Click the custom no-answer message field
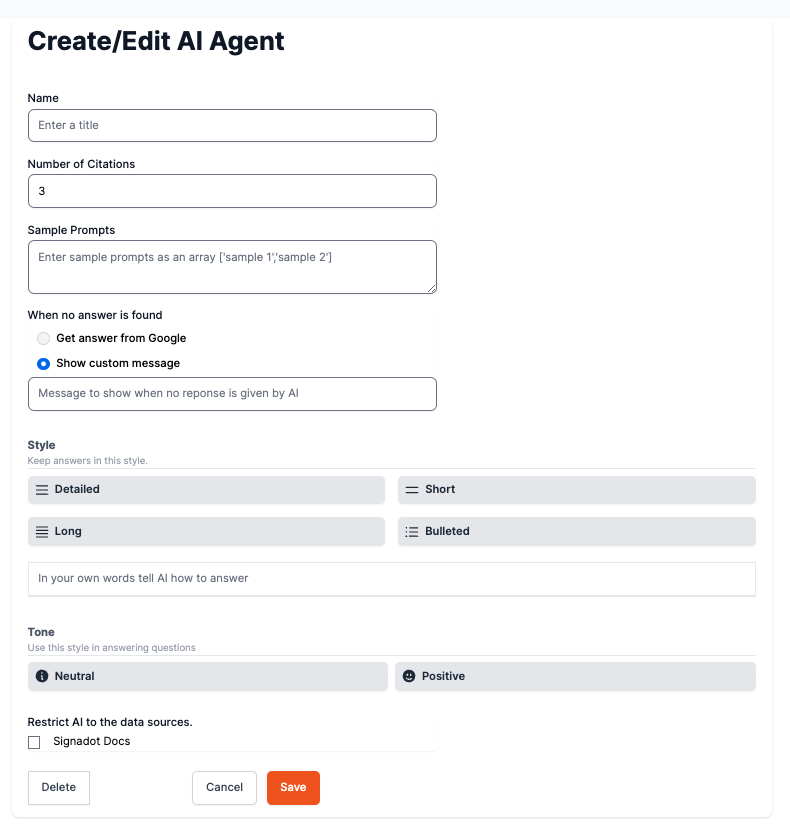Image resolution: width=790 pixels, height=830 pixels. [x=232, y=394]
